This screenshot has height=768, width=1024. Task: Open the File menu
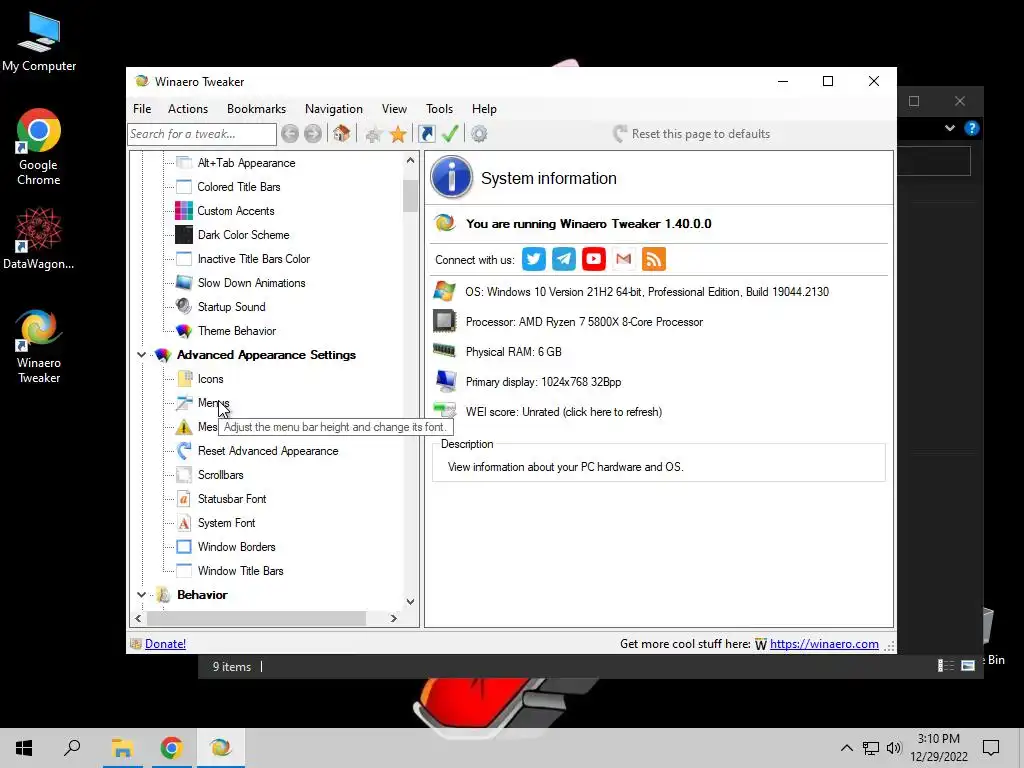click(142, 109)
